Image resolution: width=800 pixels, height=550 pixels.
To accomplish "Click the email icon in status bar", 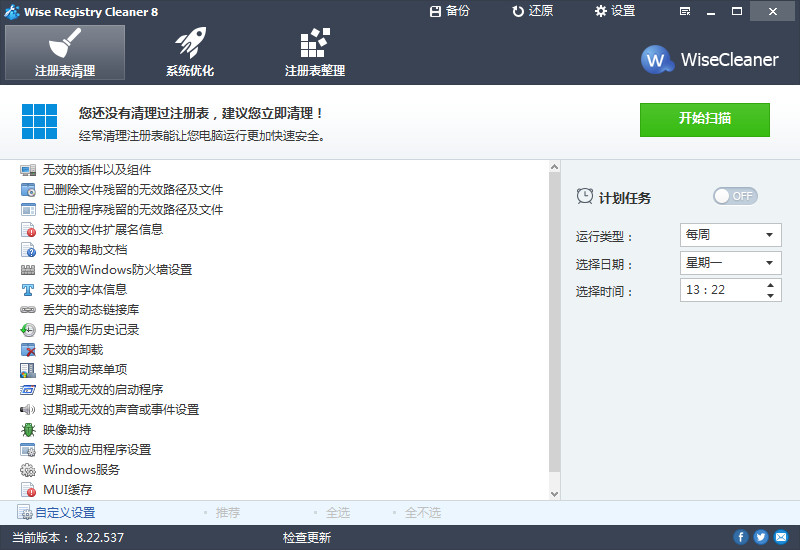I will pyautogui.click(x=780, y=537).
